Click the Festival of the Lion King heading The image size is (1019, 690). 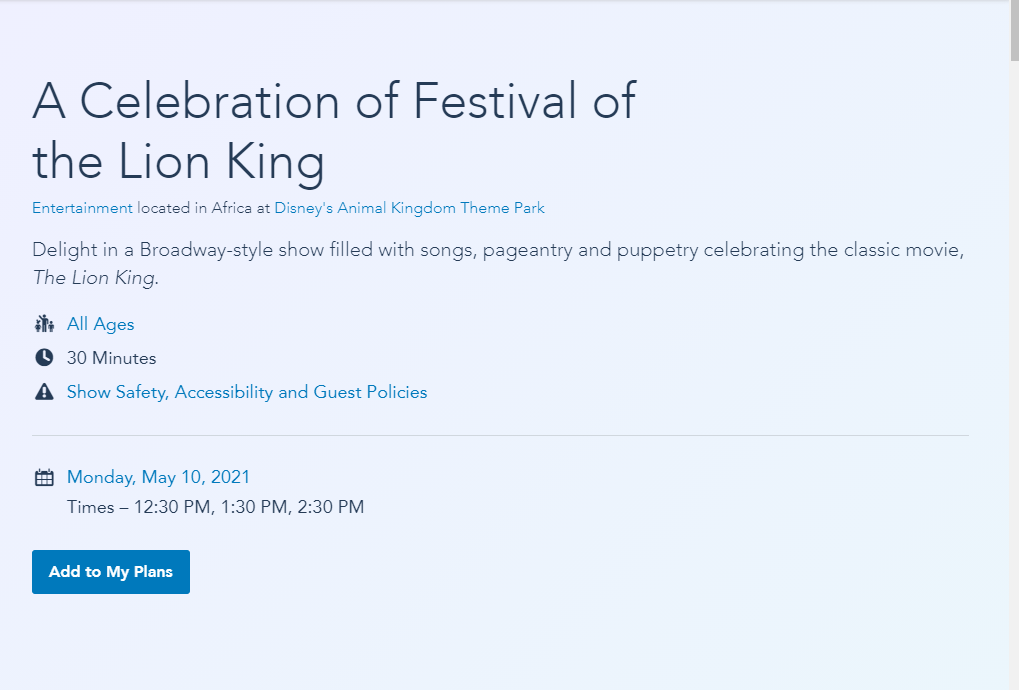tap(334, 131)
